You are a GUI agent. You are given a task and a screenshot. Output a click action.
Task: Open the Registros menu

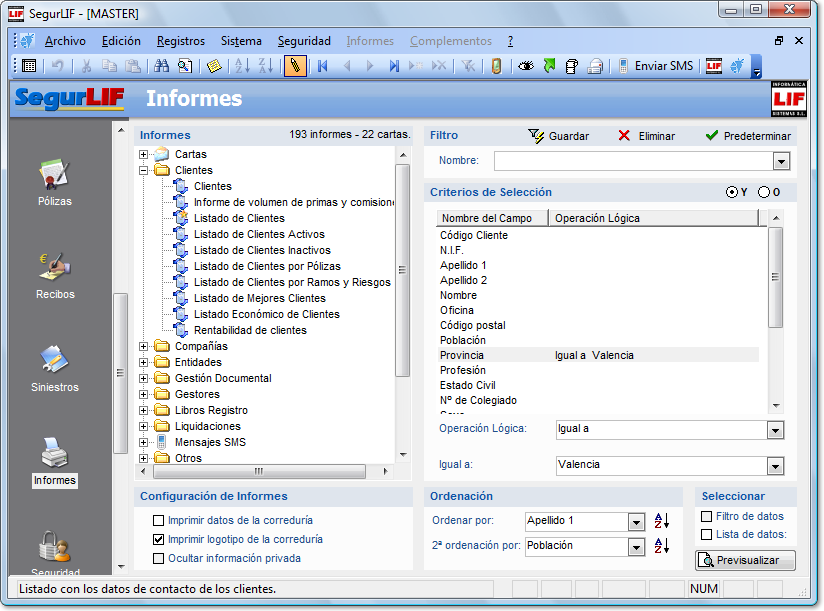point(181,41)
